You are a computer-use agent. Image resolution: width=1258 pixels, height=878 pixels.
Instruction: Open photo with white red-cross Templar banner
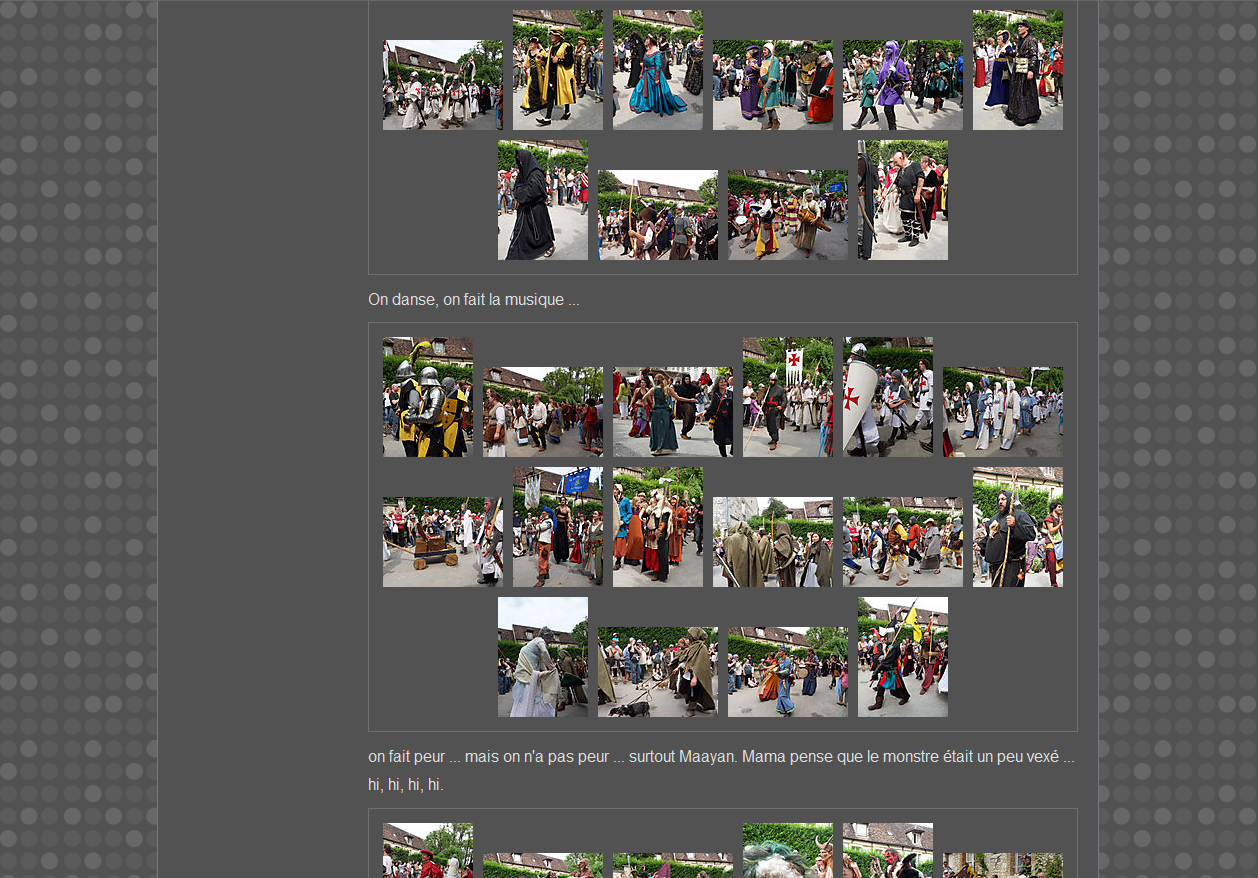(787, 397)
